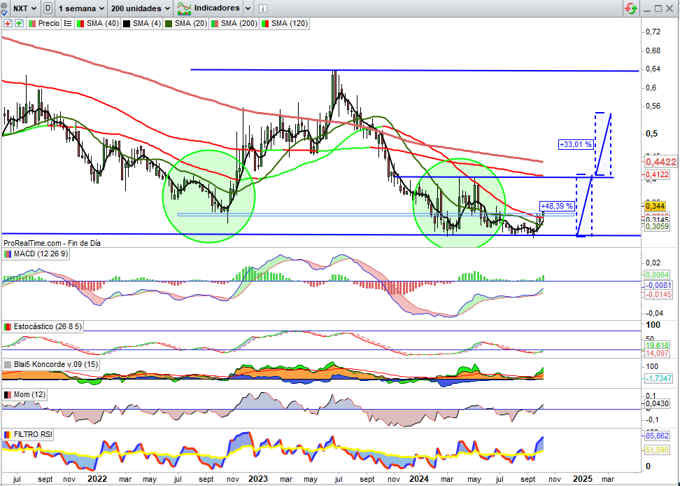The image size is (680, 486).
Task: Open the 1 semana timeframe dropdown
Action: click(82, 8)
